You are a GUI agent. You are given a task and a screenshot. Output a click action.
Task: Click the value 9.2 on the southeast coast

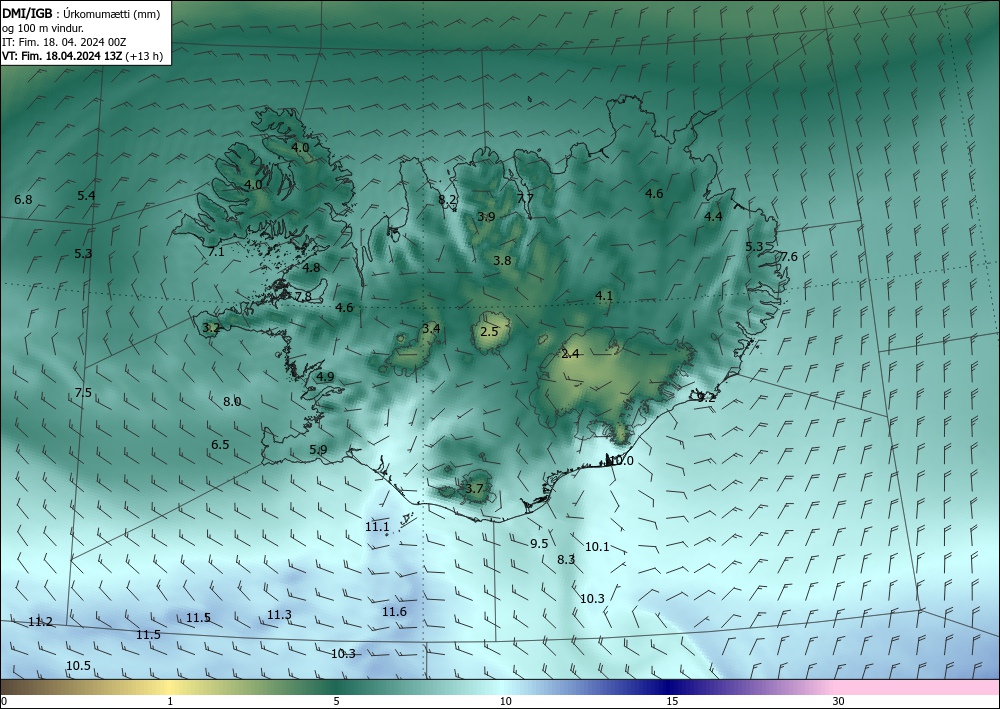707,397
